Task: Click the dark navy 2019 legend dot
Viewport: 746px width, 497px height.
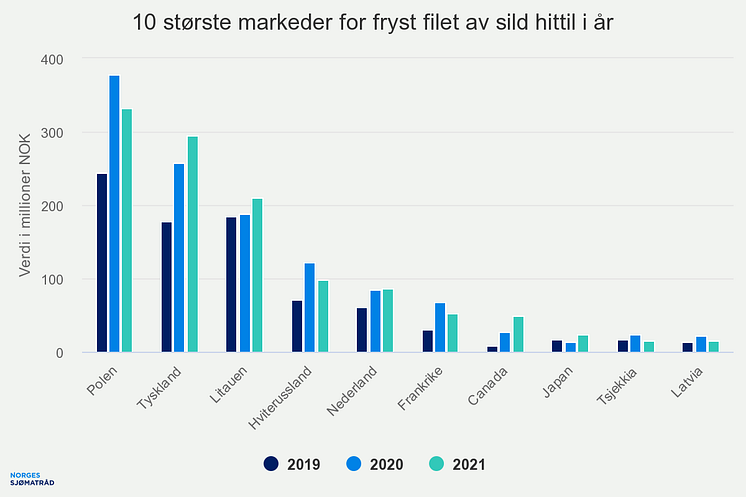Action: (x=271, y=464)
